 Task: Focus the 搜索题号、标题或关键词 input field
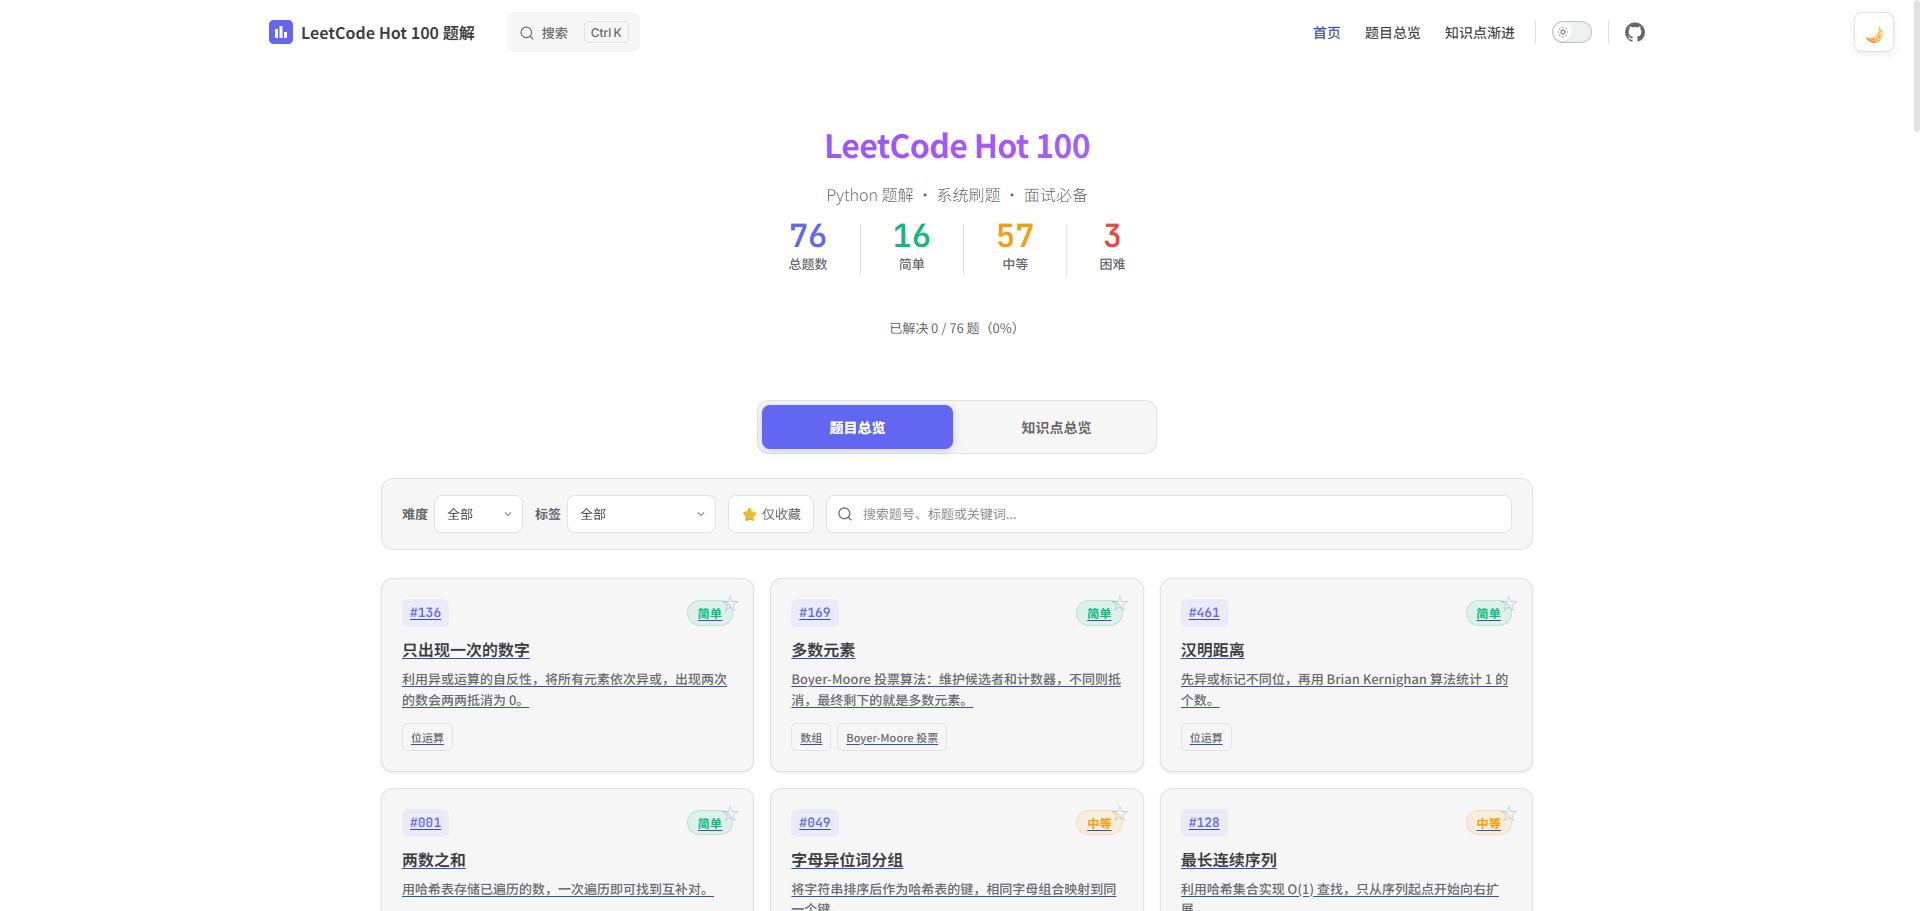click(x=1168, y=514)
